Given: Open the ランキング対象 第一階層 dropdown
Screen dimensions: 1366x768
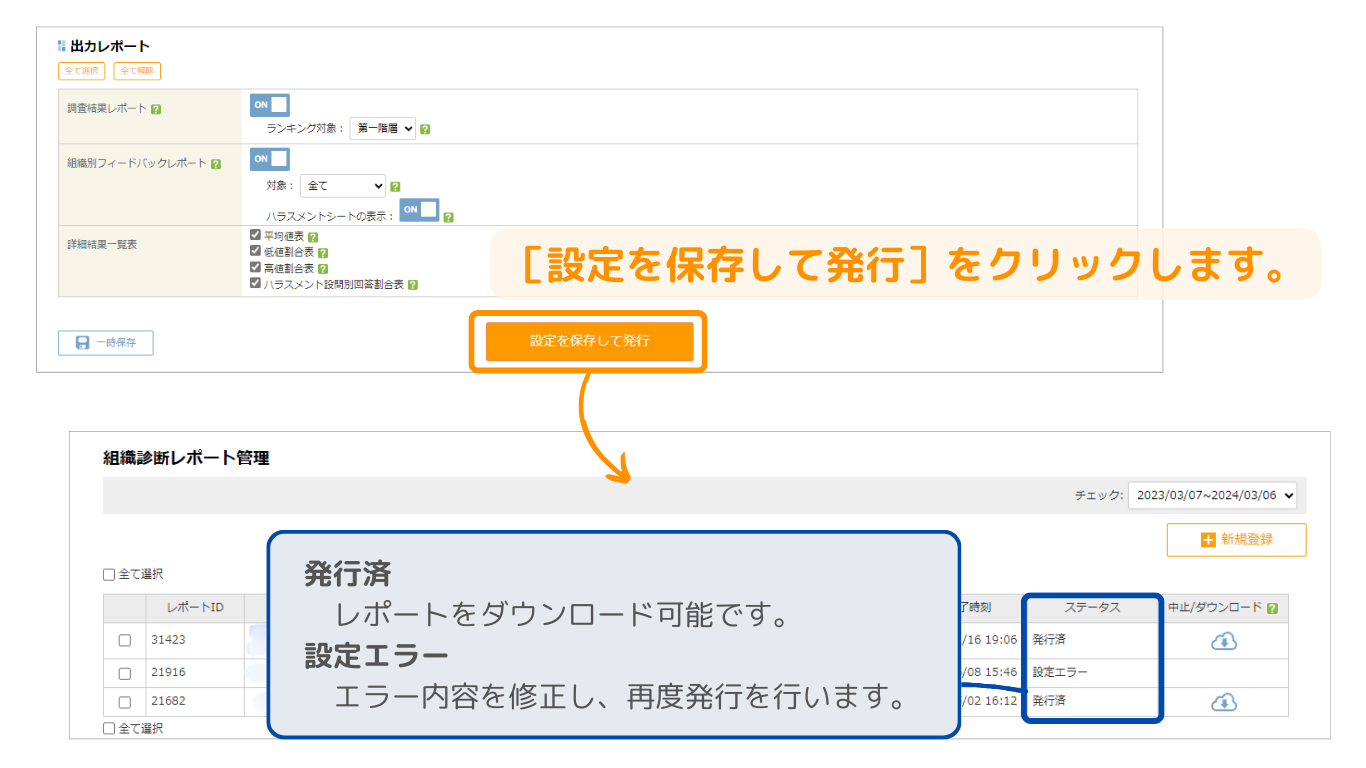Looking at the screenshot, I should 382,129.
